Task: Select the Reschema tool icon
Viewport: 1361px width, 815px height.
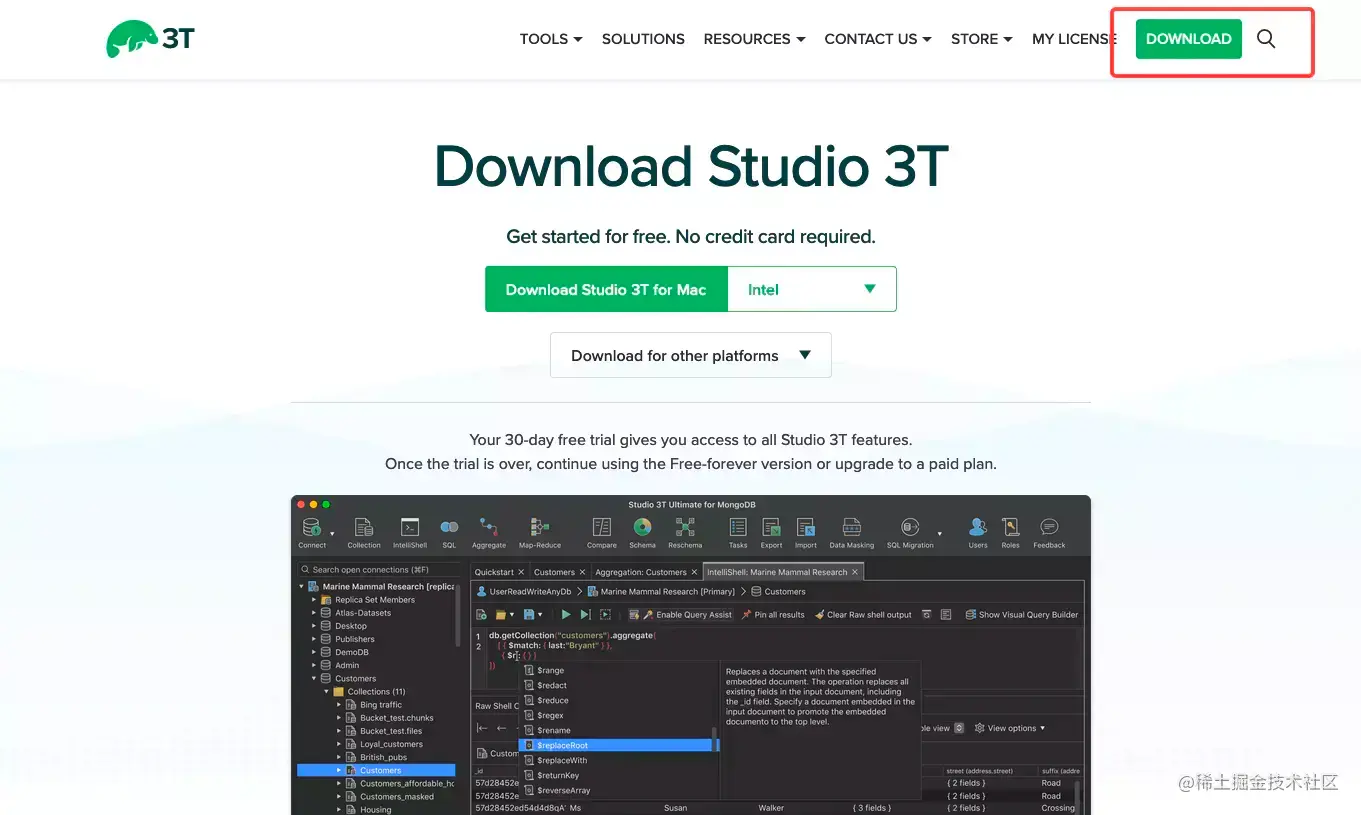Action: click(x=685, y=532)
